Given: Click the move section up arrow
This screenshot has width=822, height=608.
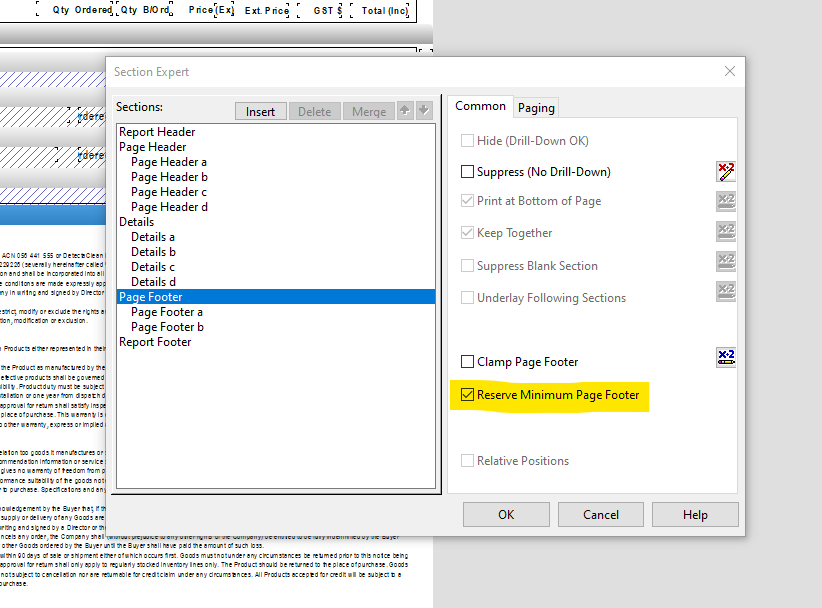Looking at the screenshot, I should click(x=405, y=111).
